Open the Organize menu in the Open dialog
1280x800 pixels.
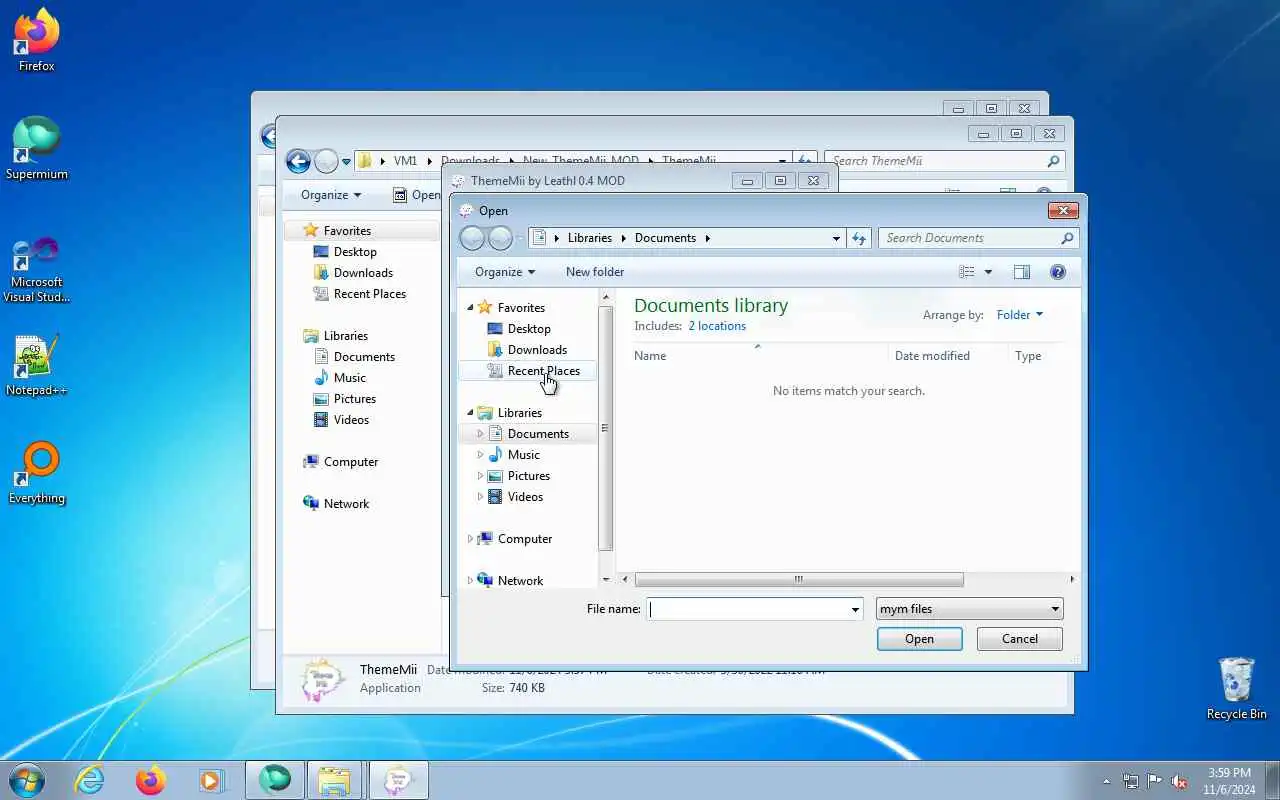505,272
